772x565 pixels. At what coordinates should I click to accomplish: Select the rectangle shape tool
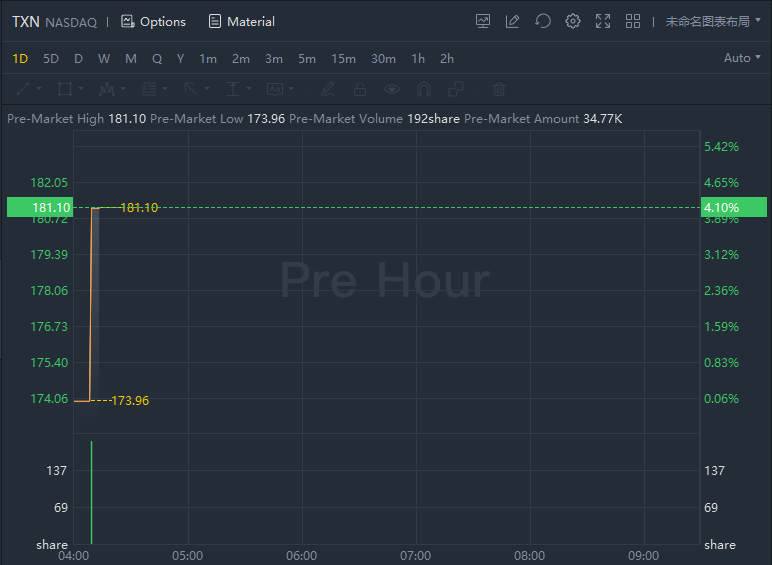pyautogui.click(x=65, y=89)
